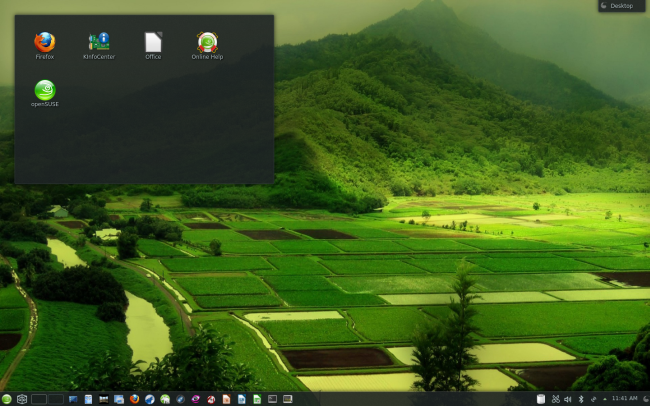Click the openSUSE desktop icon

coord(44,93)
